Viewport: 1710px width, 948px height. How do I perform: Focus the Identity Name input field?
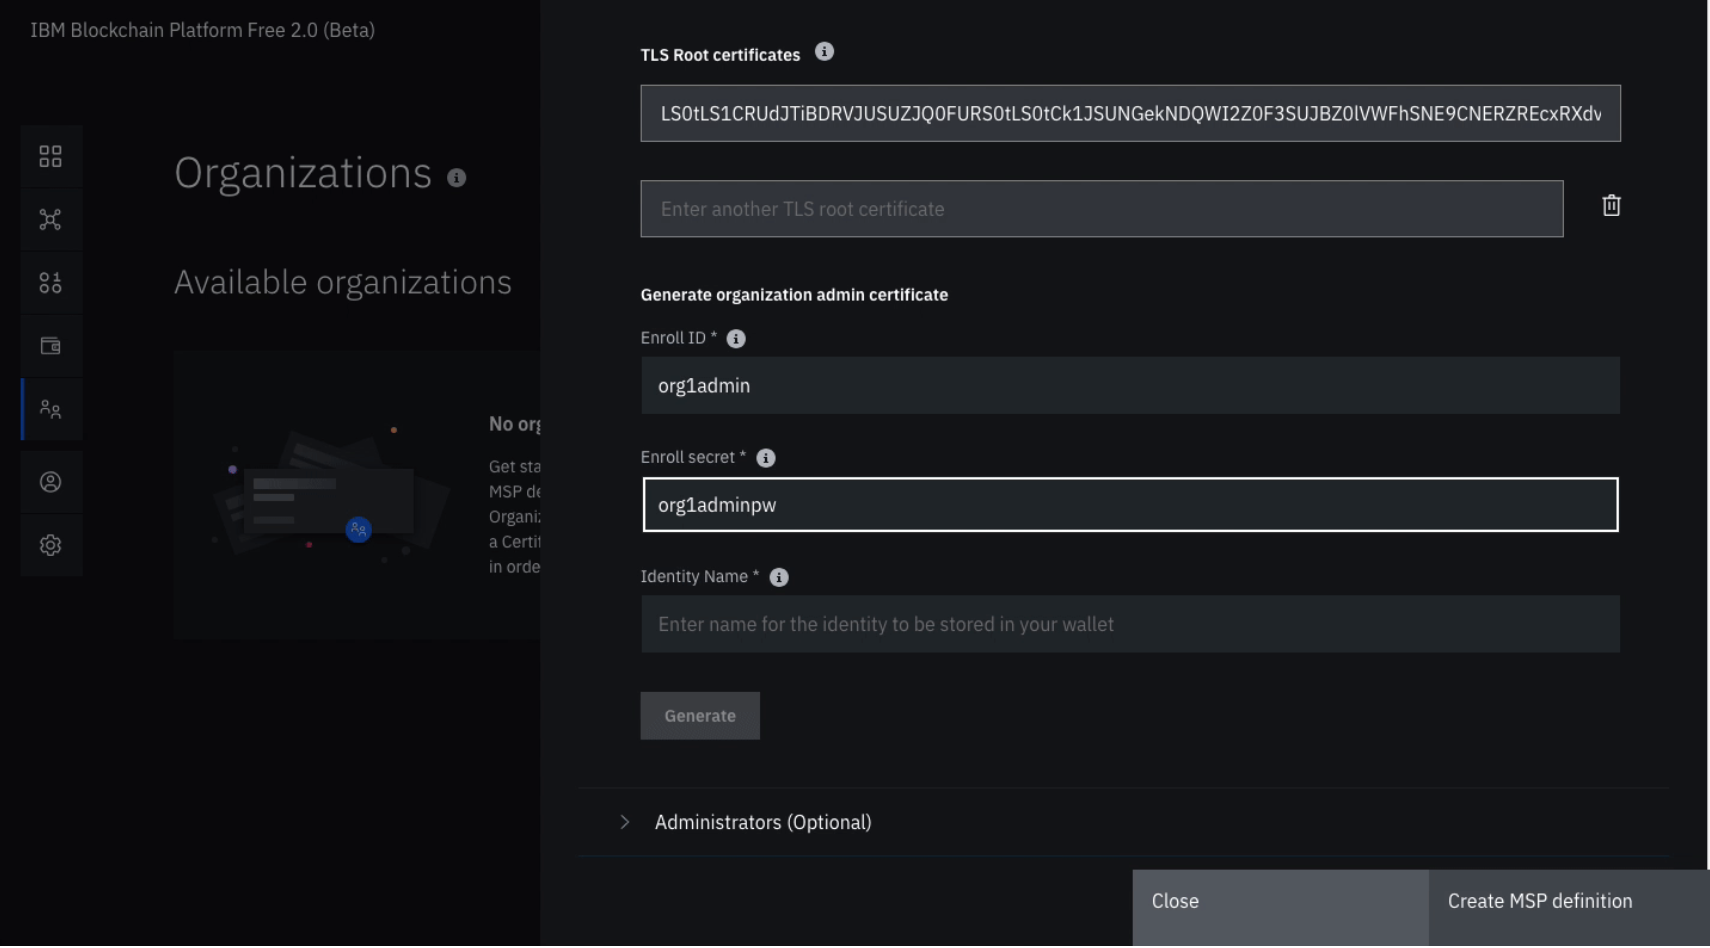coord(1130,624)
